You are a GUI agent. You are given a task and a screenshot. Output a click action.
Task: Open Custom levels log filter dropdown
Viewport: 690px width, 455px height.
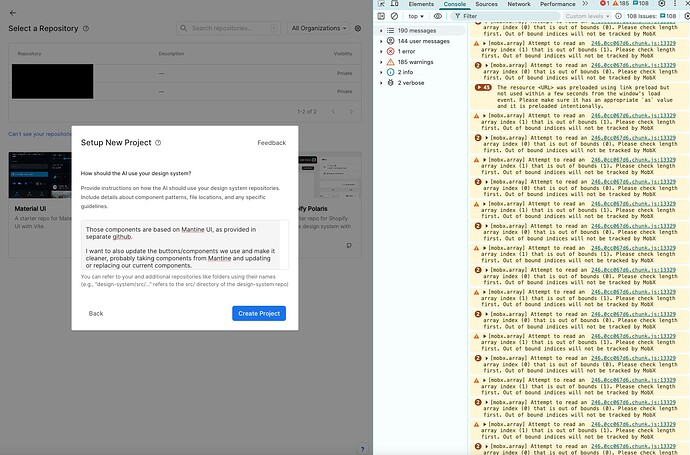click(x=587, y=16)
